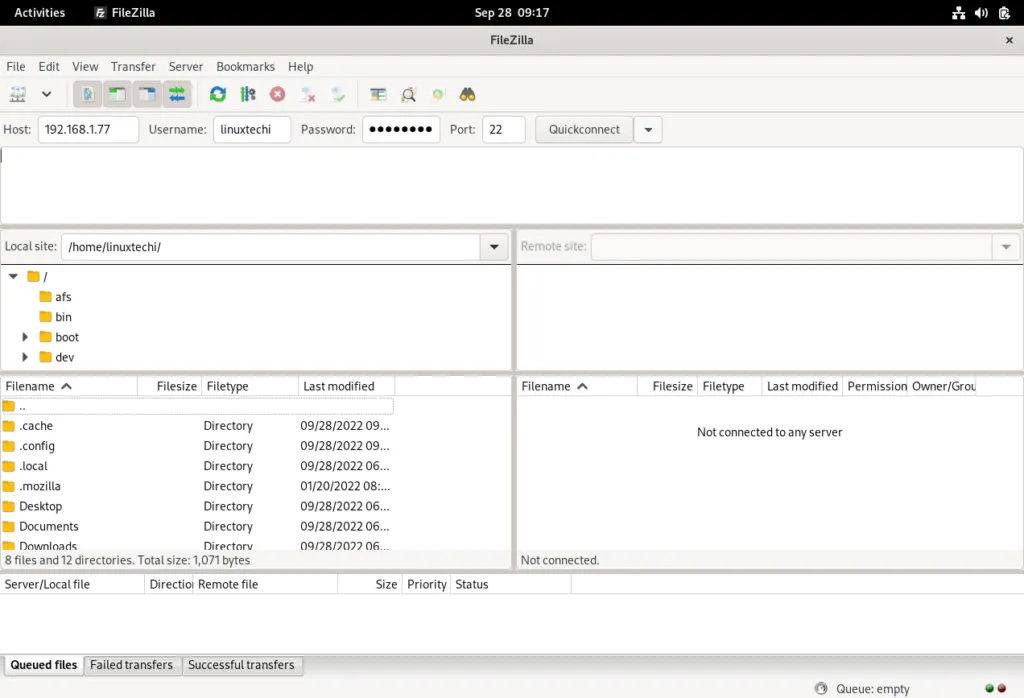Select the Documents directory
1024x698 pixels.
197,527
